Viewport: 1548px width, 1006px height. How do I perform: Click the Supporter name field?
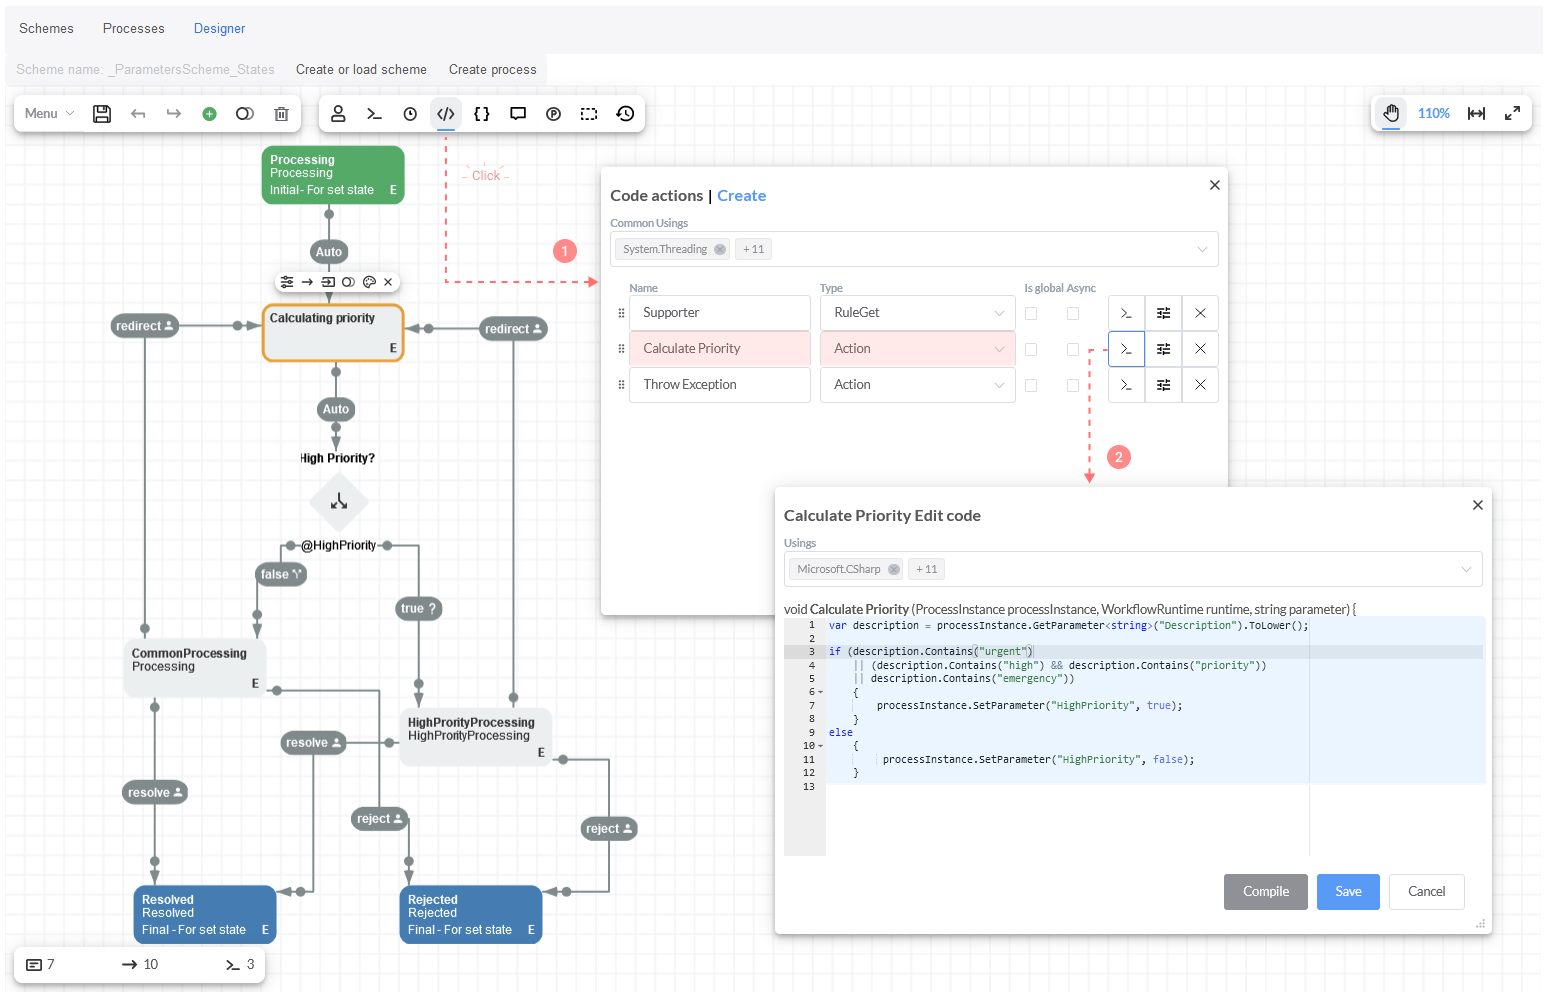click(719, 313)
